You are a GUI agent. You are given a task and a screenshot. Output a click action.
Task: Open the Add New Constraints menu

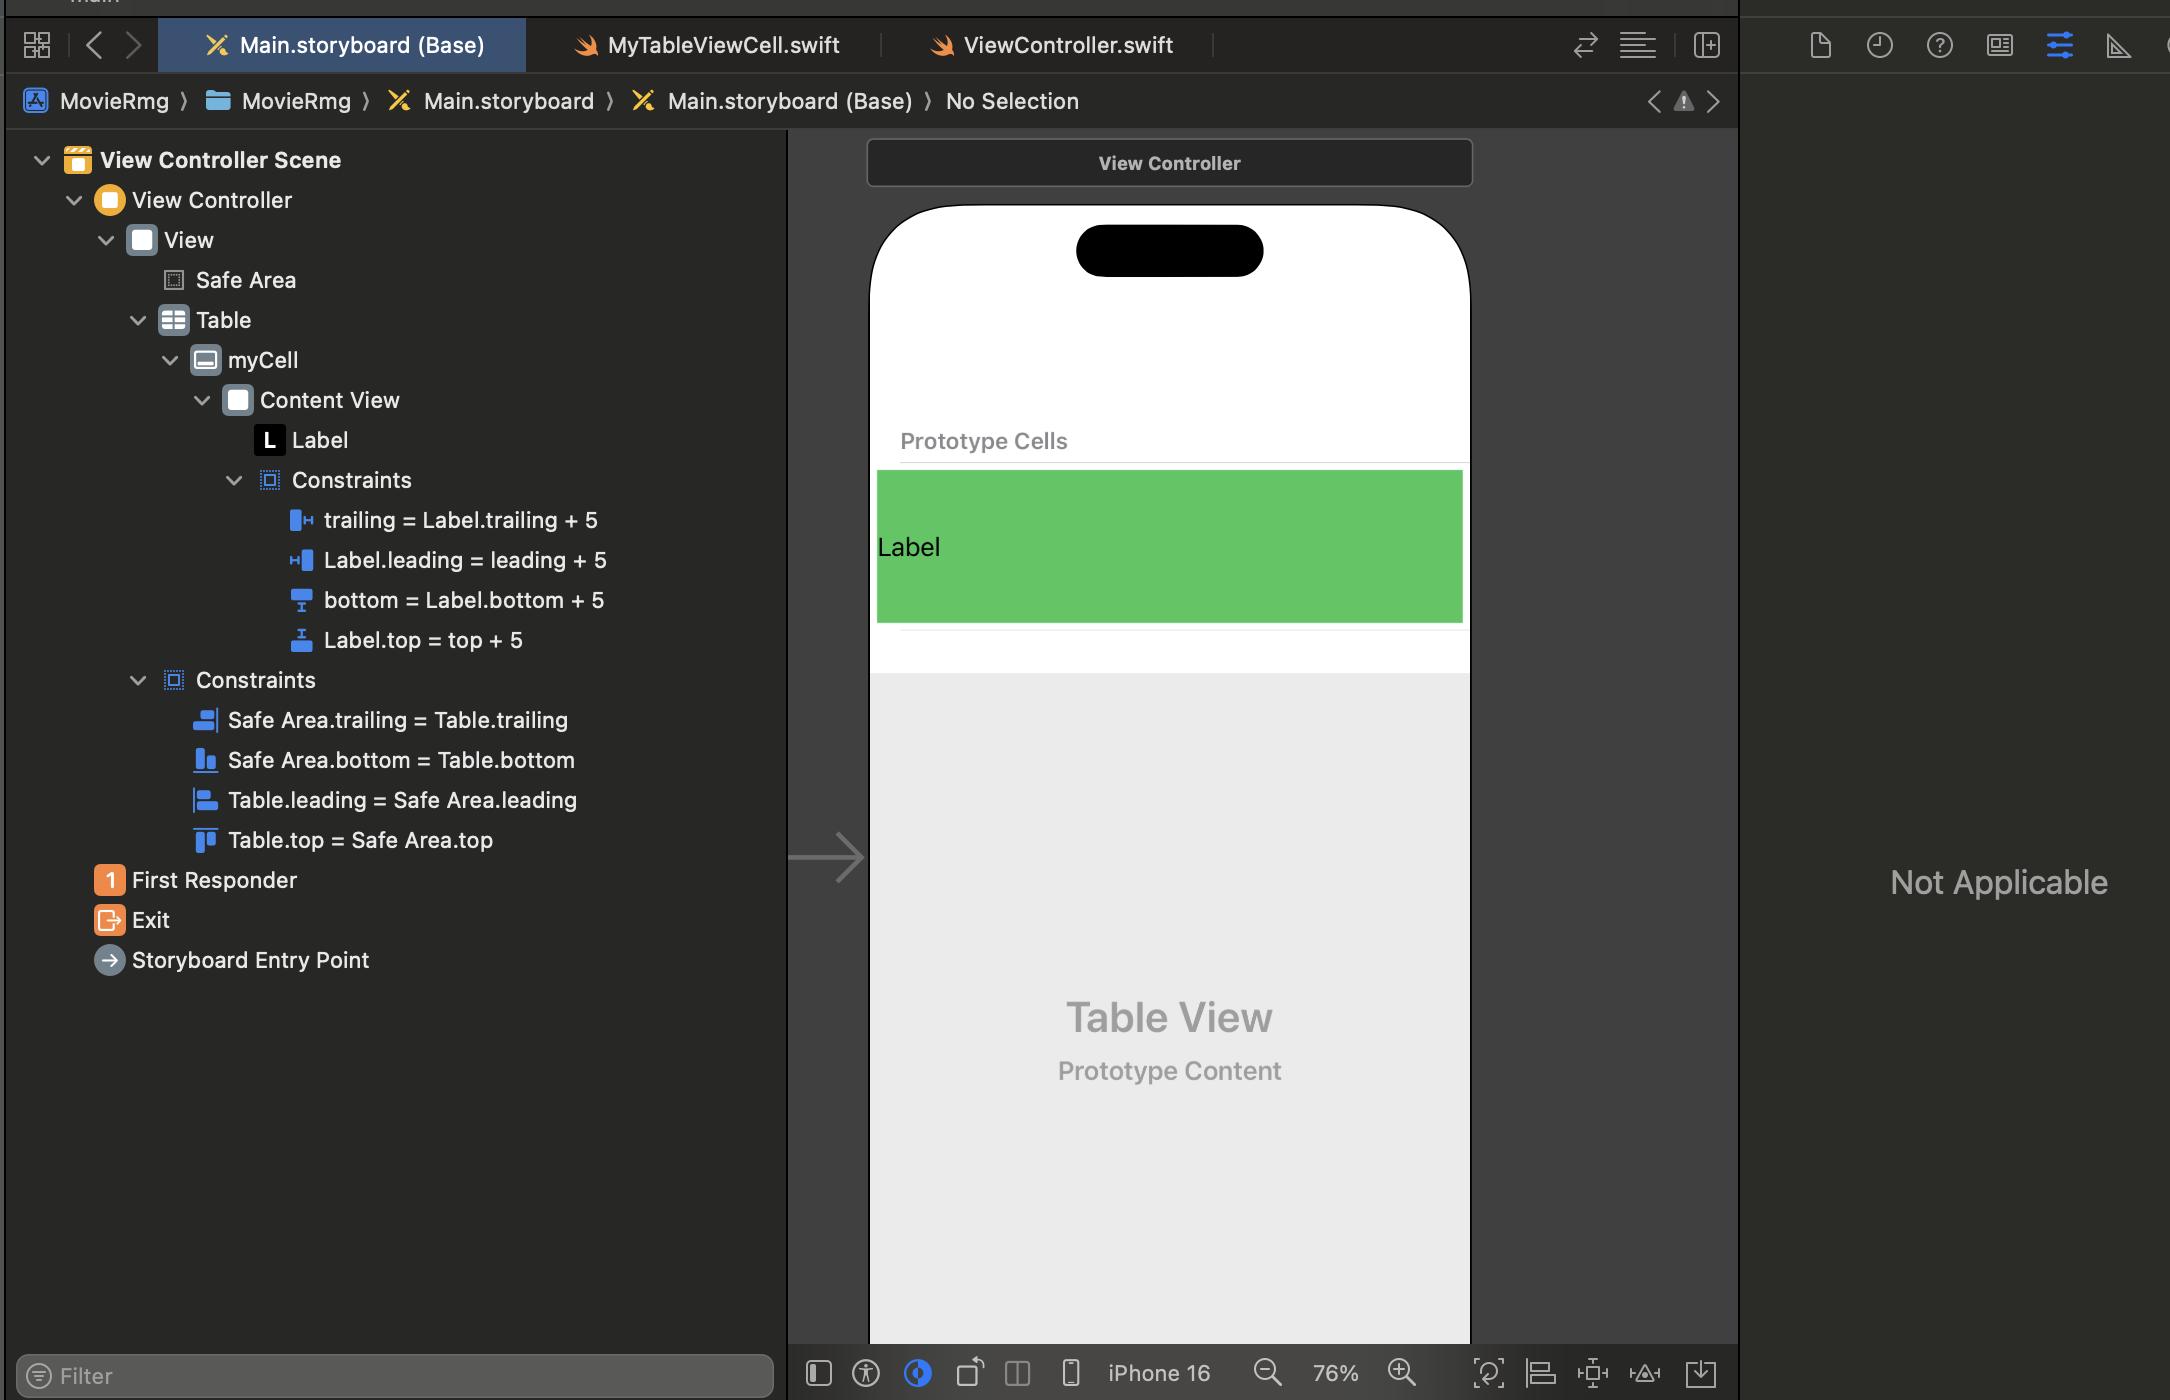click(1593, 1373)
